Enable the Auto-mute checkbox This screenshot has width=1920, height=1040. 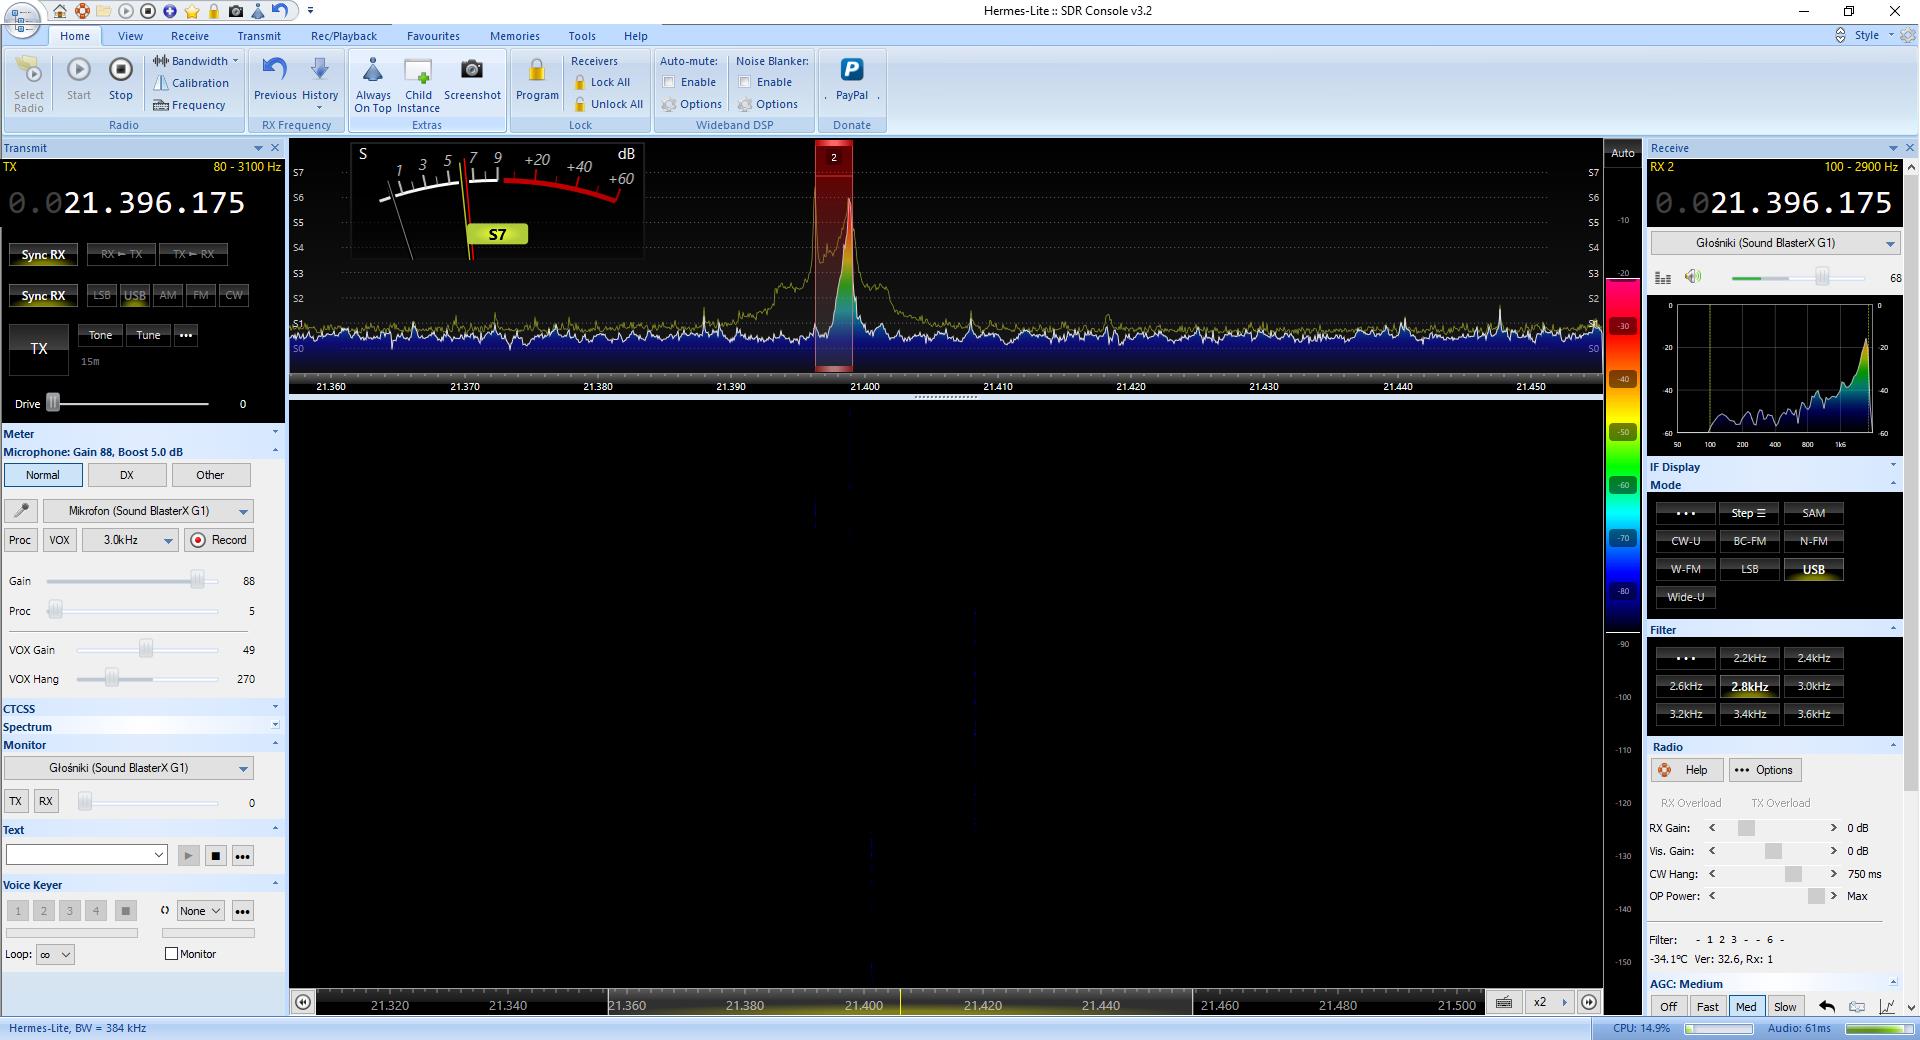[x=669, y=82]
